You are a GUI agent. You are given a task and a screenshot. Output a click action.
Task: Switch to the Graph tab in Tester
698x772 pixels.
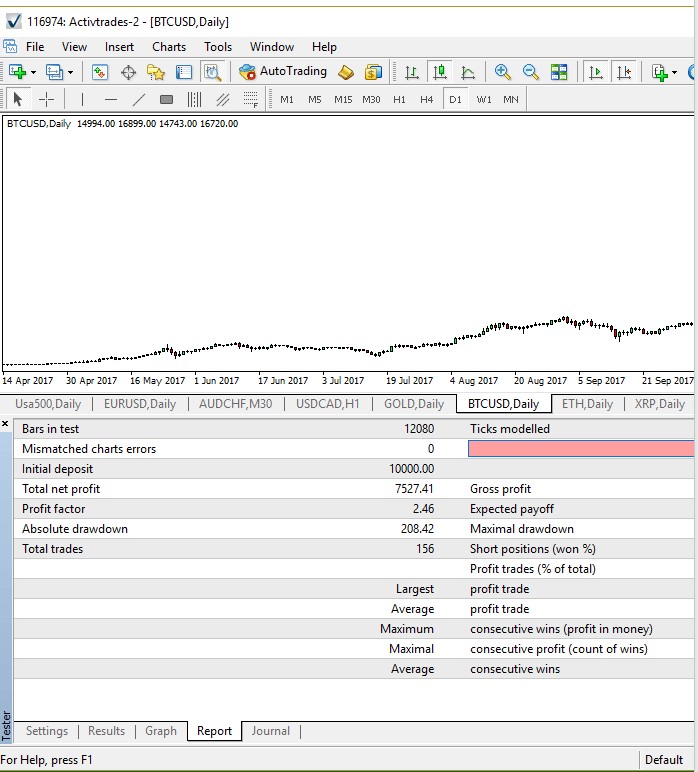(x=160, y=731)
